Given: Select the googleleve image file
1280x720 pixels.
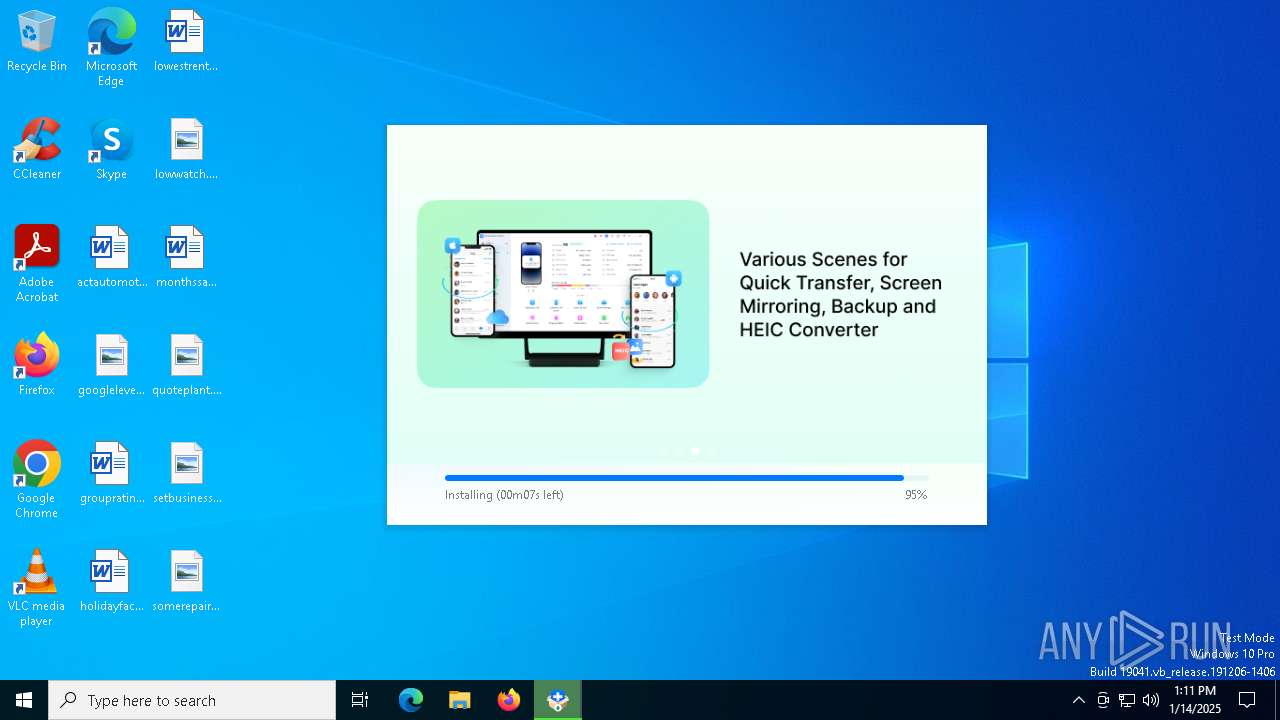Looking at the screenshot, I should (x=111, y=366).
